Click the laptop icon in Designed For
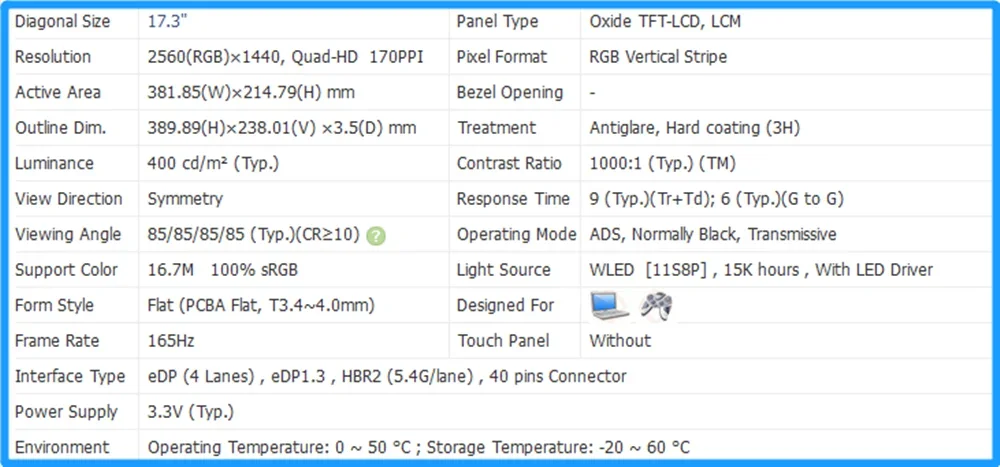1000x467 pixels. tap(607, 305)
